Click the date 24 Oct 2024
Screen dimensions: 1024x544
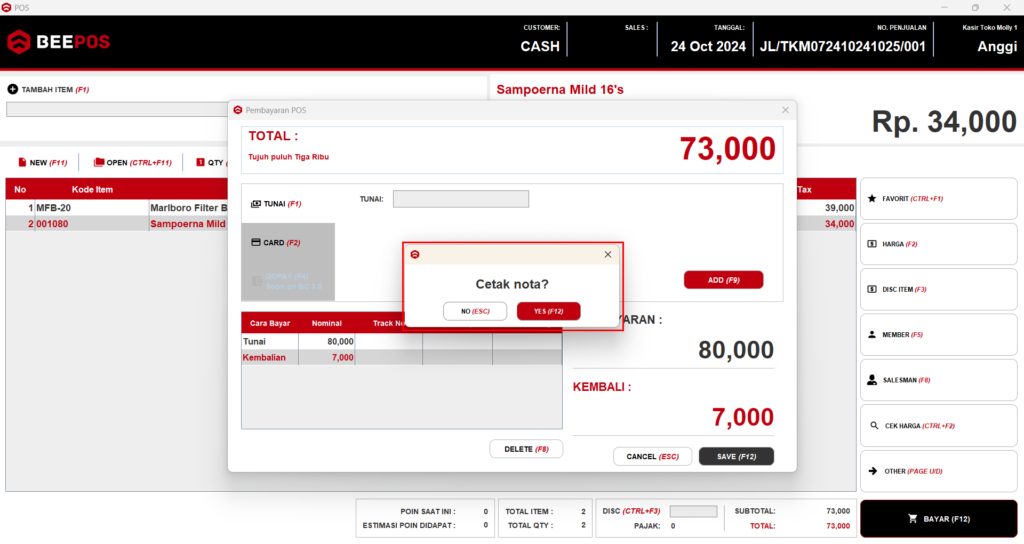click(708, 46)
